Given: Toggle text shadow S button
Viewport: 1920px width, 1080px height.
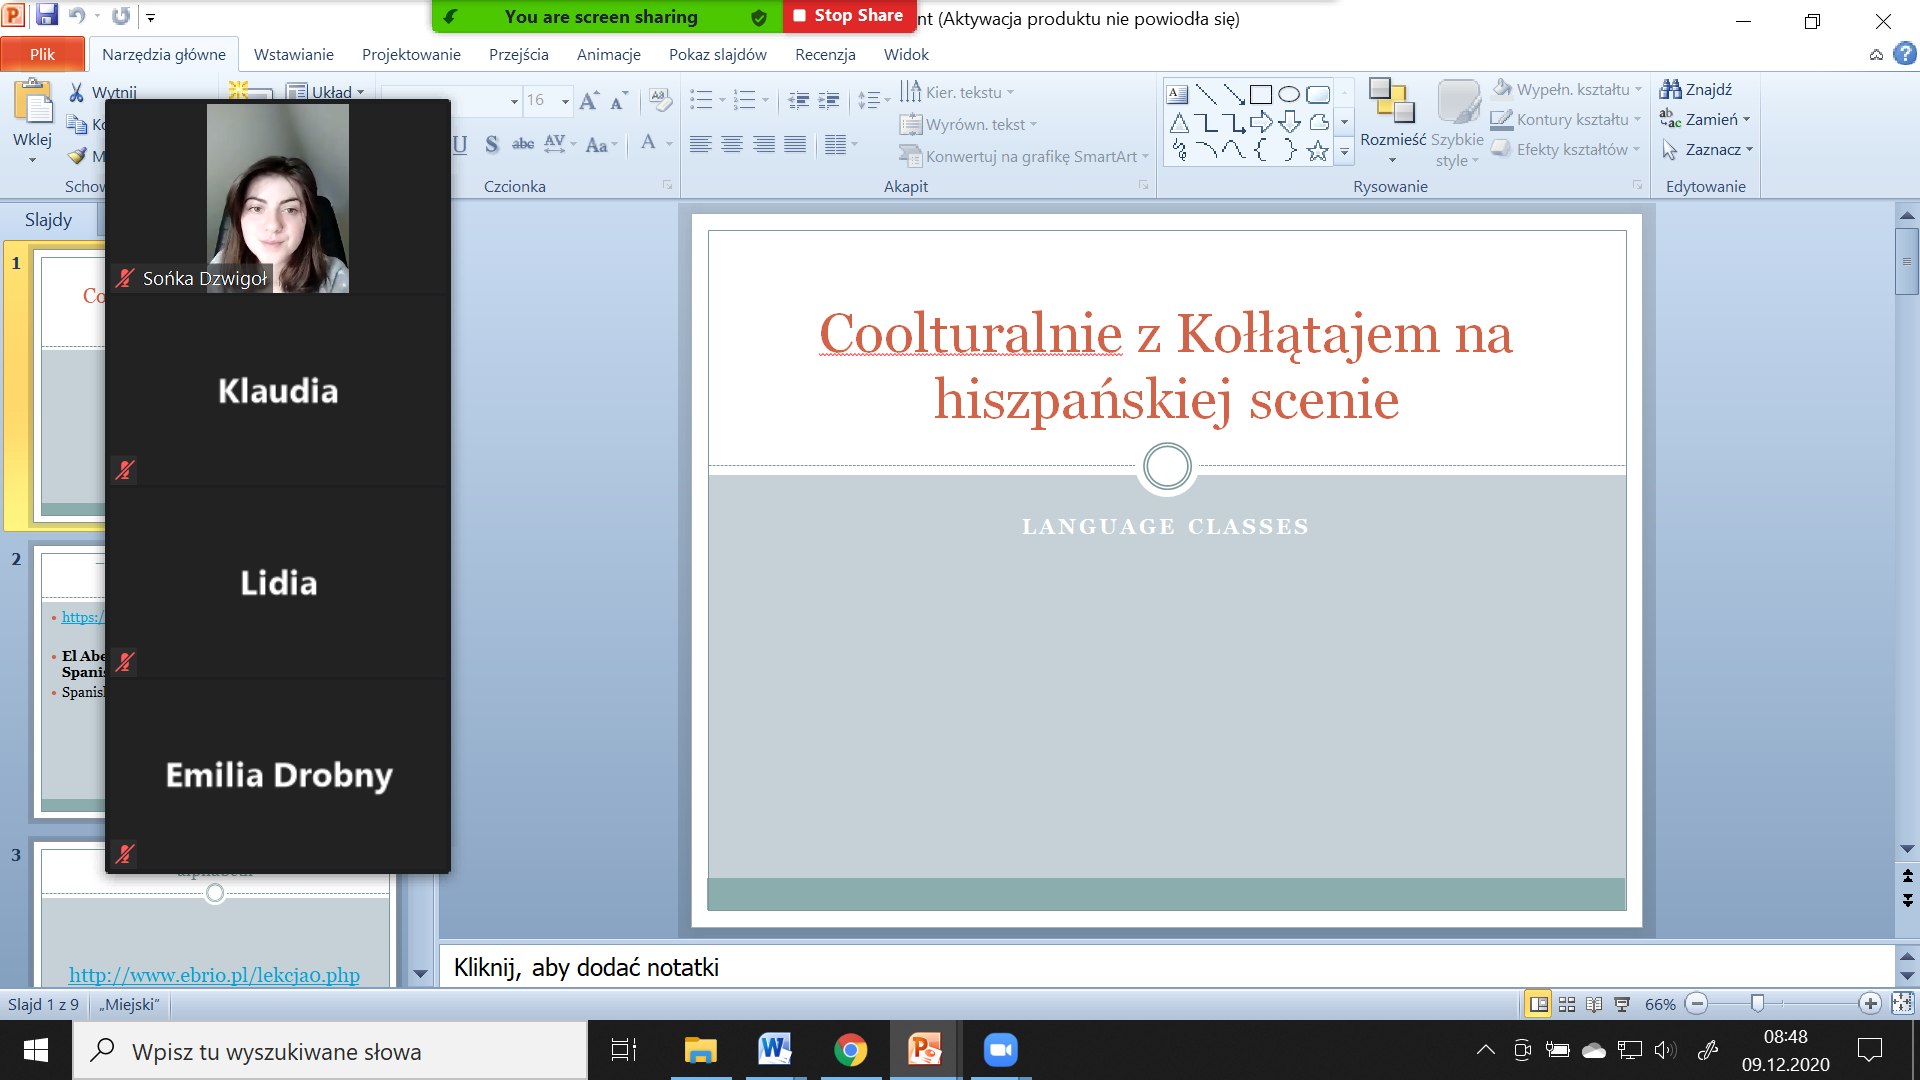Looking at the screenshot, I should (x=491, y=144).
